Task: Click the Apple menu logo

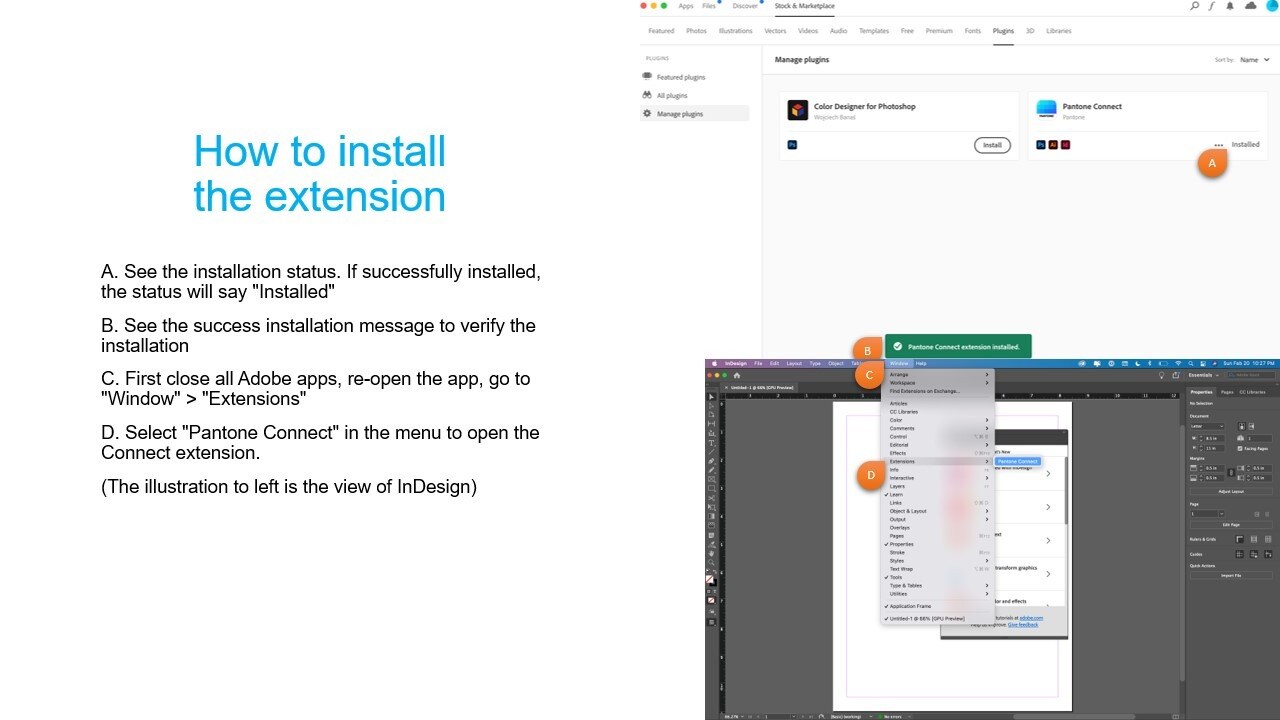Action: (713, 363)
